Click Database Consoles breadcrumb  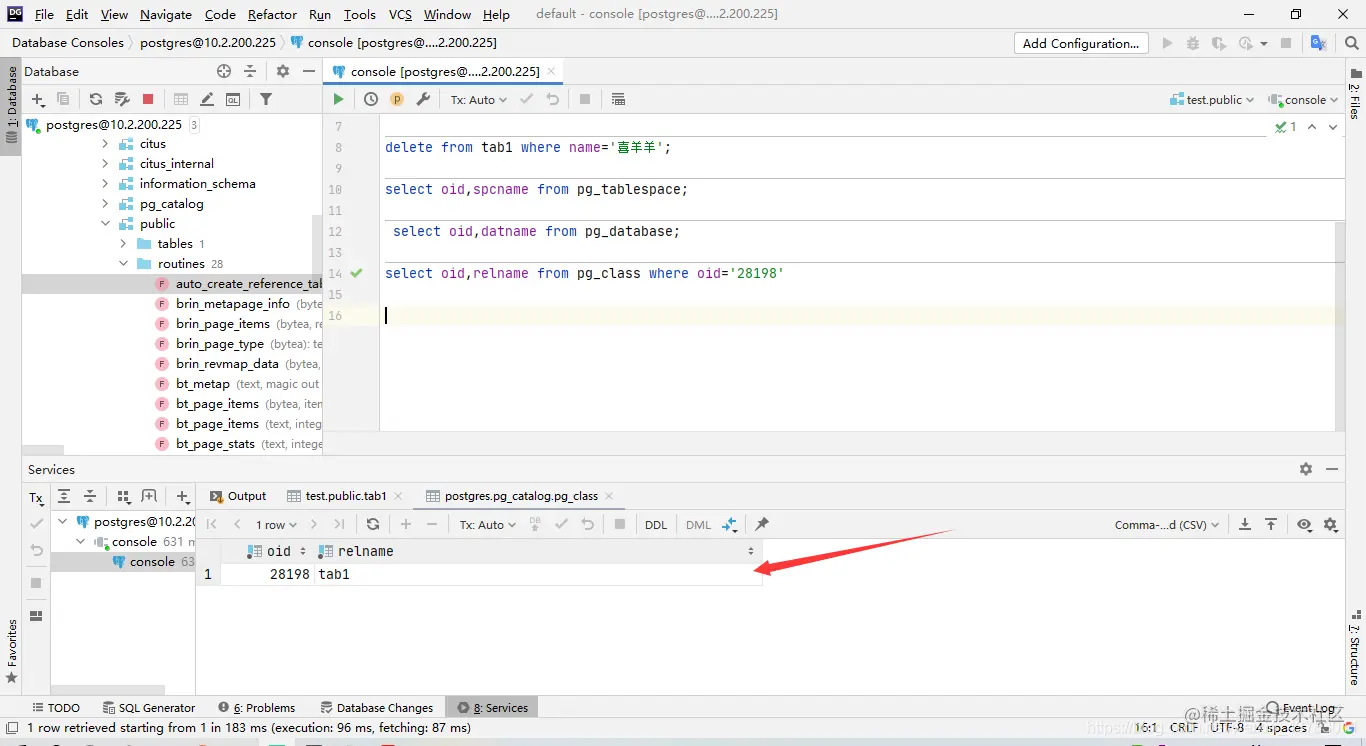tap(68, 43)
